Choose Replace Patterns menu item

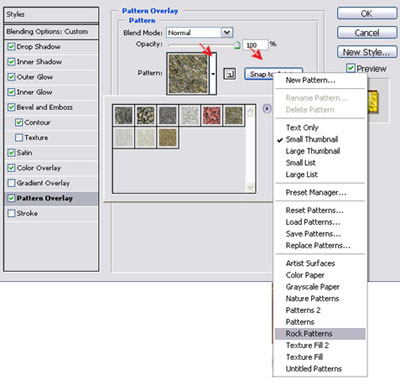(x=318, y=245)
